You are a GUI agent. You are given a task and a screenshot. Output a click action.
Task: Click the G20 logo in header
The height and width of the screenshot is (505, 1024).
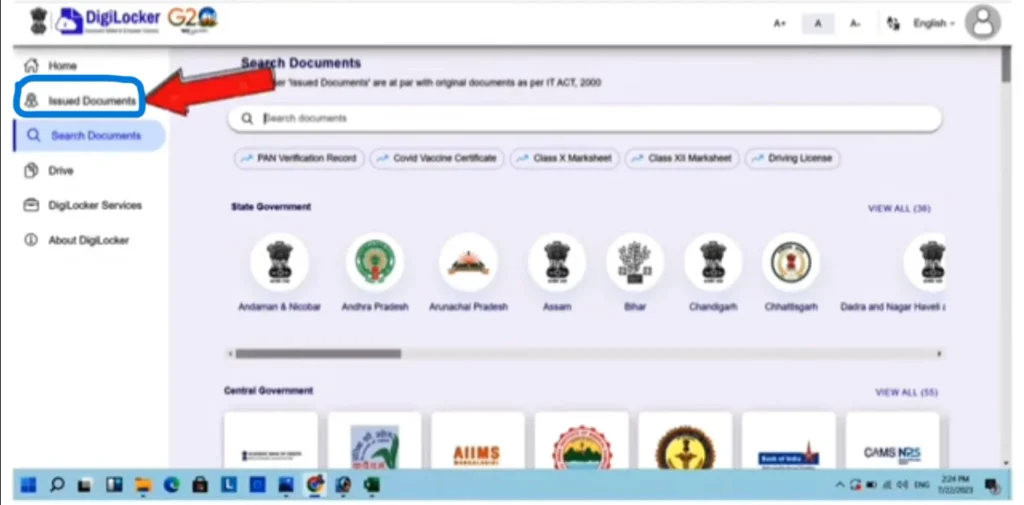click(193, 20)
